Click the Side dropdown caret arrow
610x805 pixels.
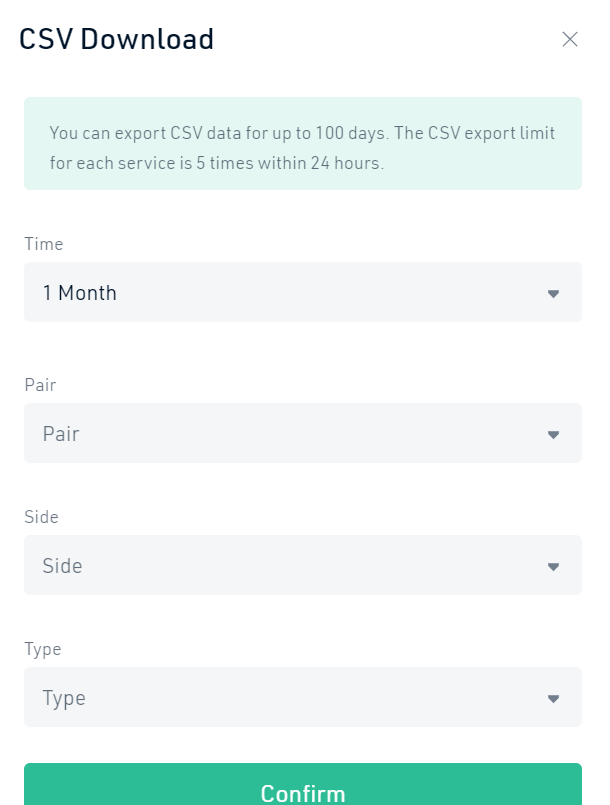tap(553, 567)
